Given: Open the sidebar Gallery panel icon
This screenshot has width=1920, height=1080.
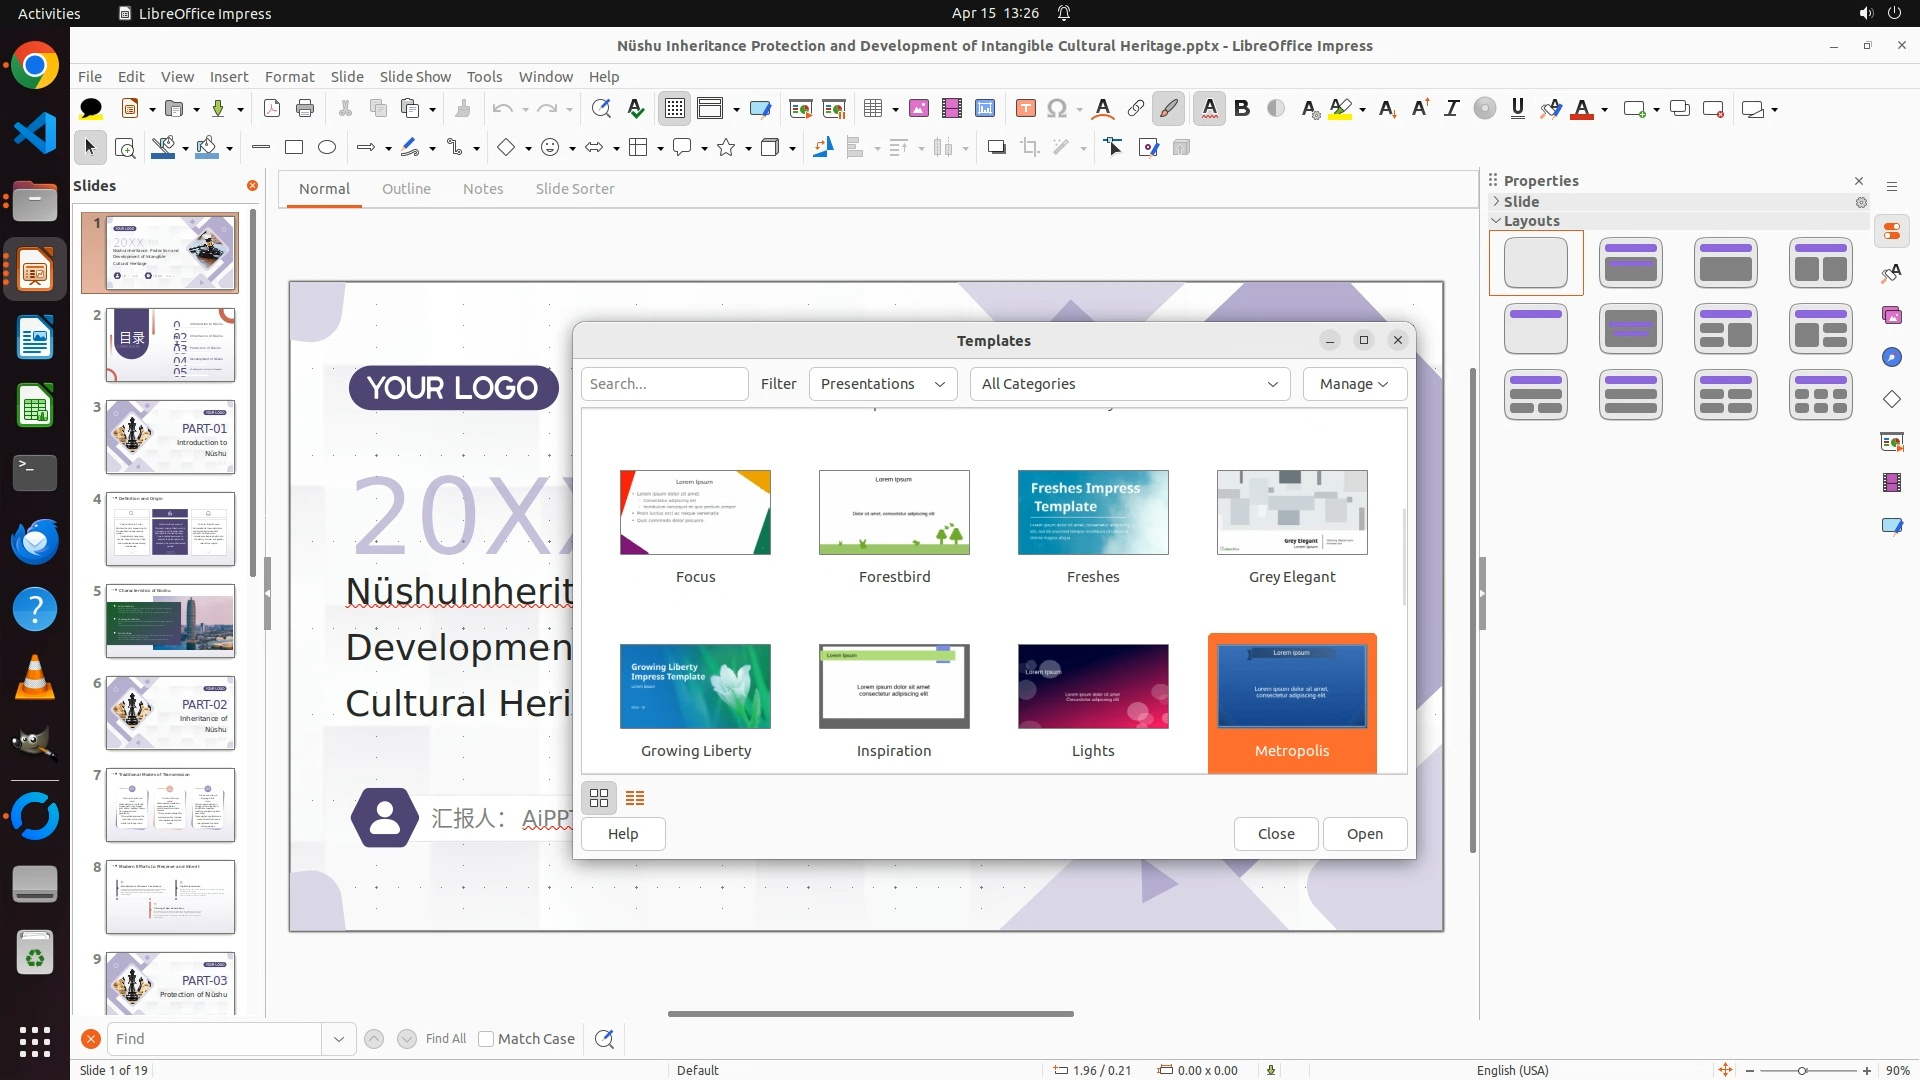Looking at the screenshot, I should pos(1892,316).
